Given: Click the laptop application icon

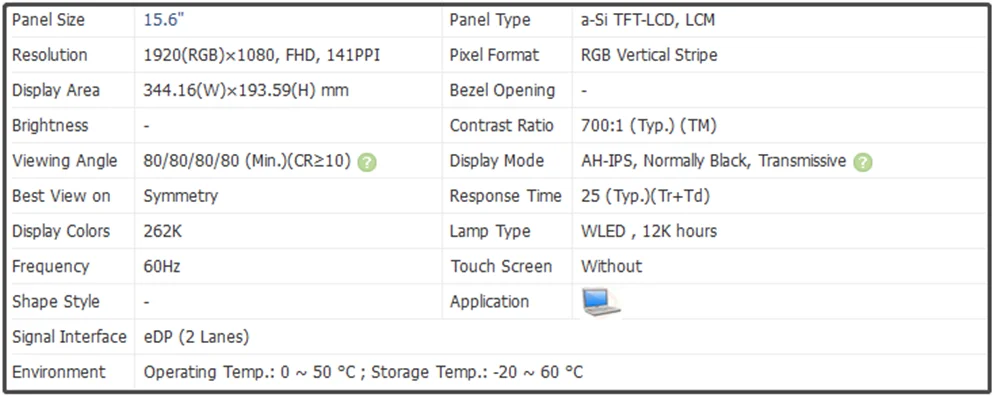Looking at the screenshot, I should pyautogui.click(x=601, y=302).
